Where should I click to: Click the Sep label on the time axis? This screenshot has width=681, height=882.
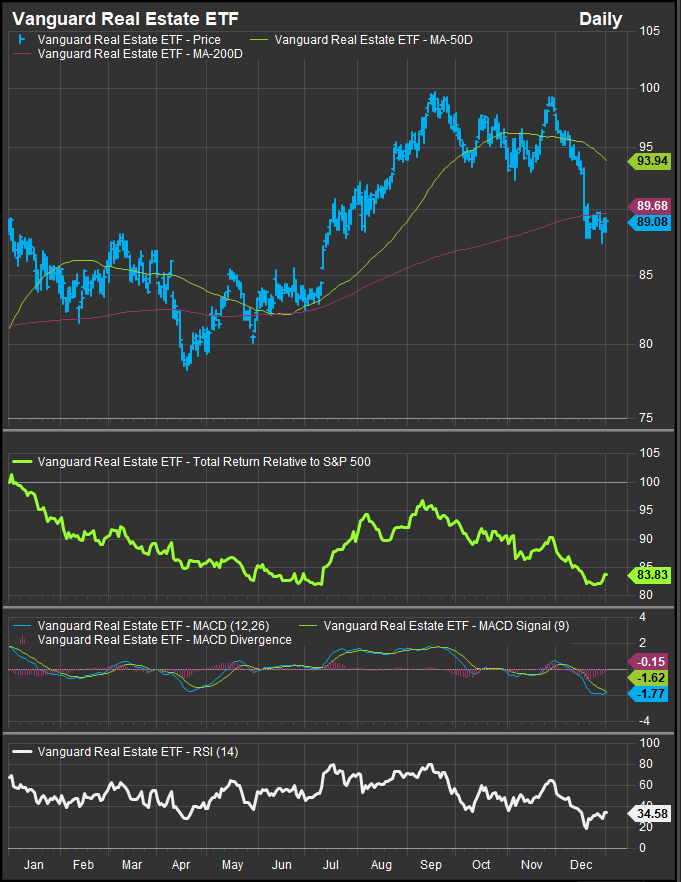432,863
